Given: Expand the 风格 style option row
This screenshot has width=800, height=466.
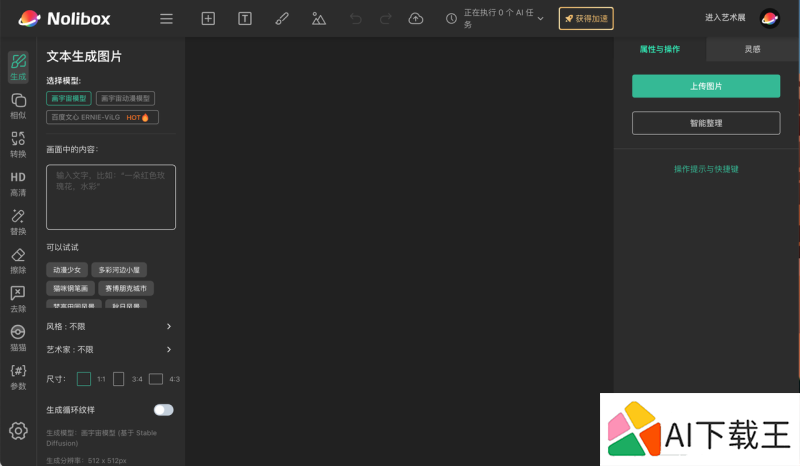Looking at the screenshot, I should pos(110,326).
